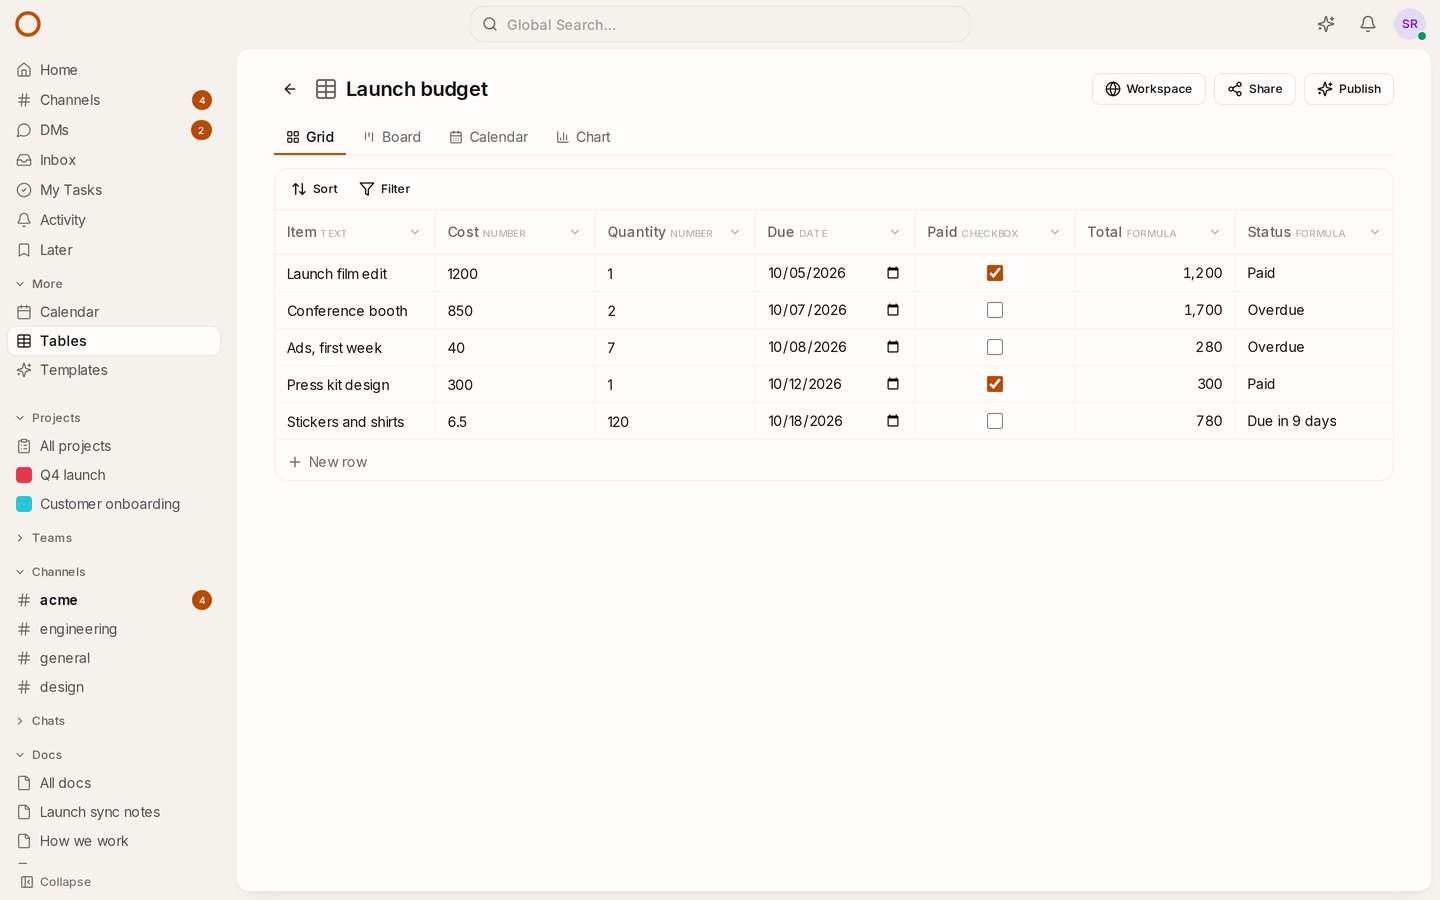This screenshot has height=900, width=1440.
Task: Go to Home in the sidebar
Action: (x=114, y=70)
